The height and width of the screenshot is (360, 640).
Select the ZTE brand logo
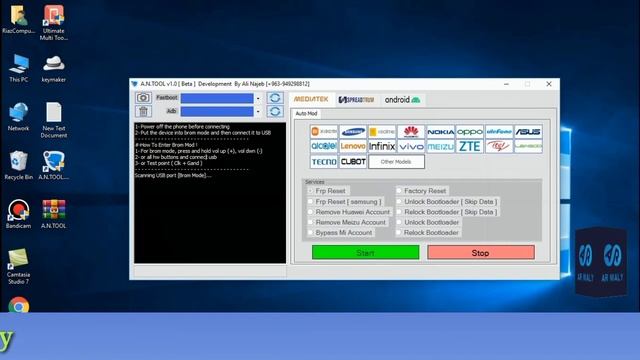[x=470, y=146]
